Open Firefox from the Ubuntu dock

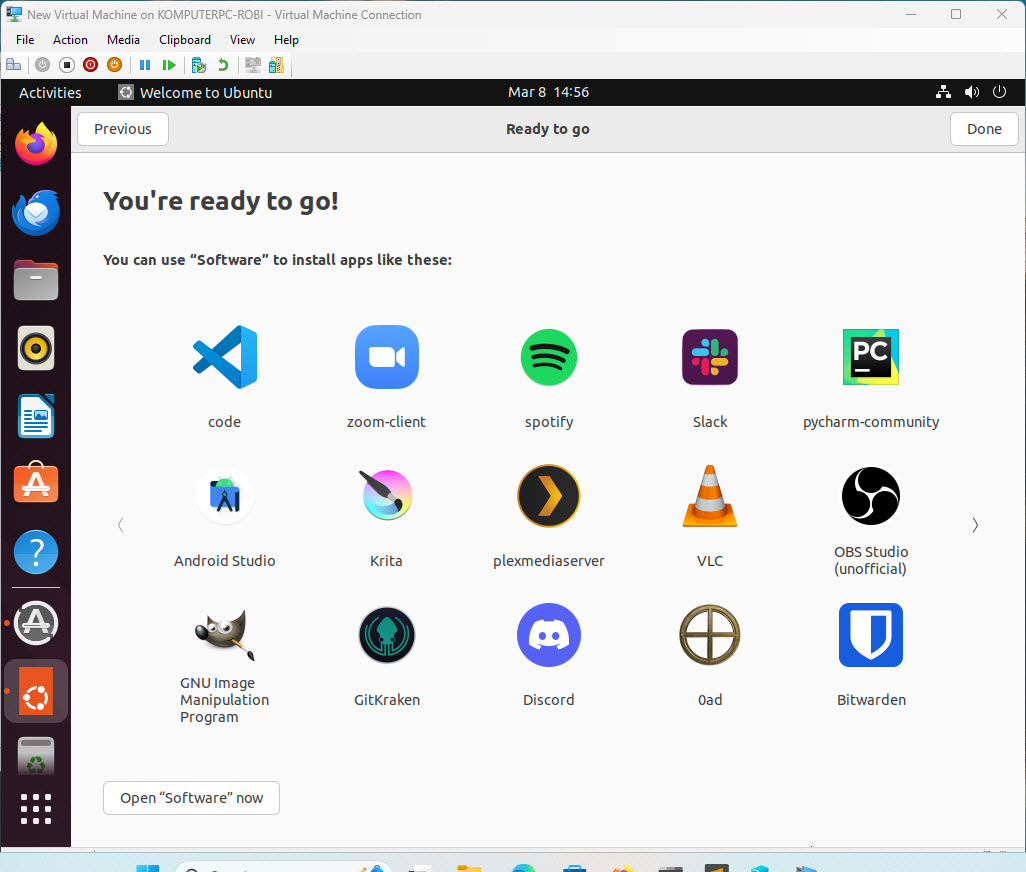coord(36,146)
